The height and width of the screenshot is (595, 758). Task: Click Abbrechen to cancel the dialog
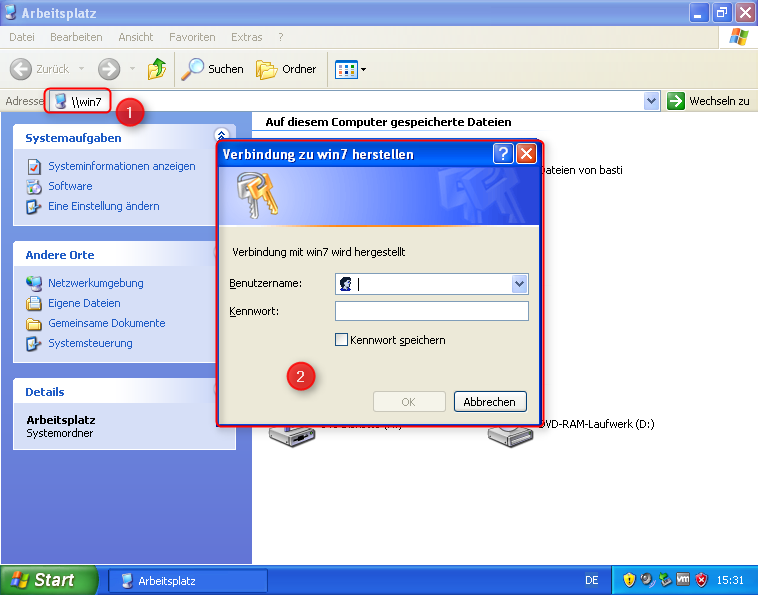click(490, 402)
